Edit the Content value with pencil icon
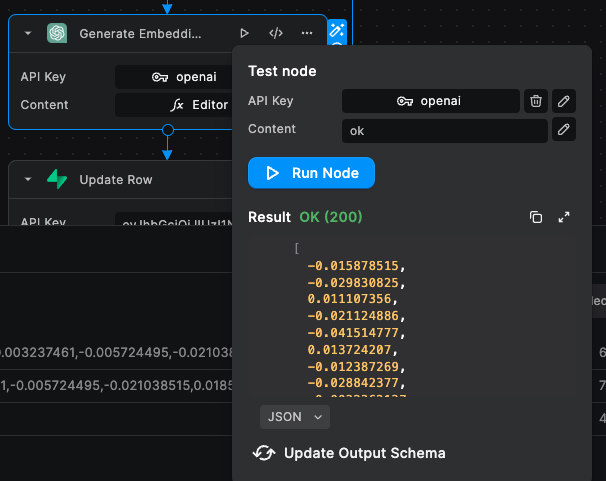Screen dimensions: 606x481 click(564, 129)
